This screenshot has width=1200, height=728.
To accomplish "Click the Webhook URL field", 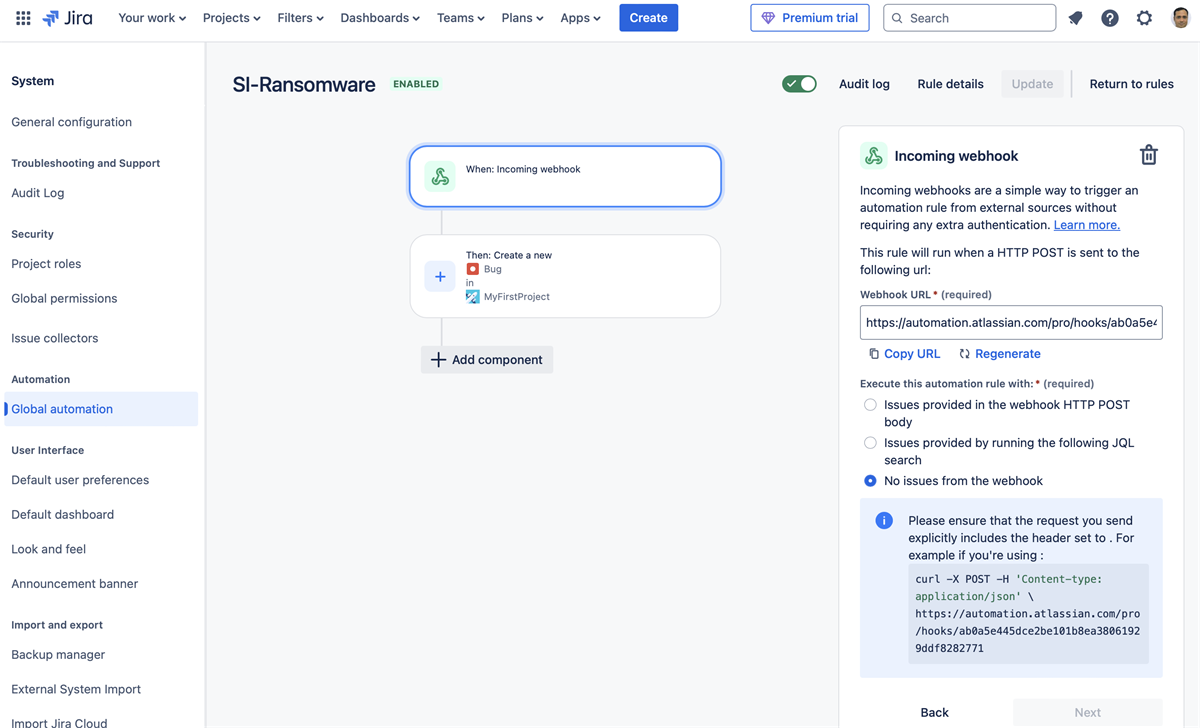I will point(1011,323).
